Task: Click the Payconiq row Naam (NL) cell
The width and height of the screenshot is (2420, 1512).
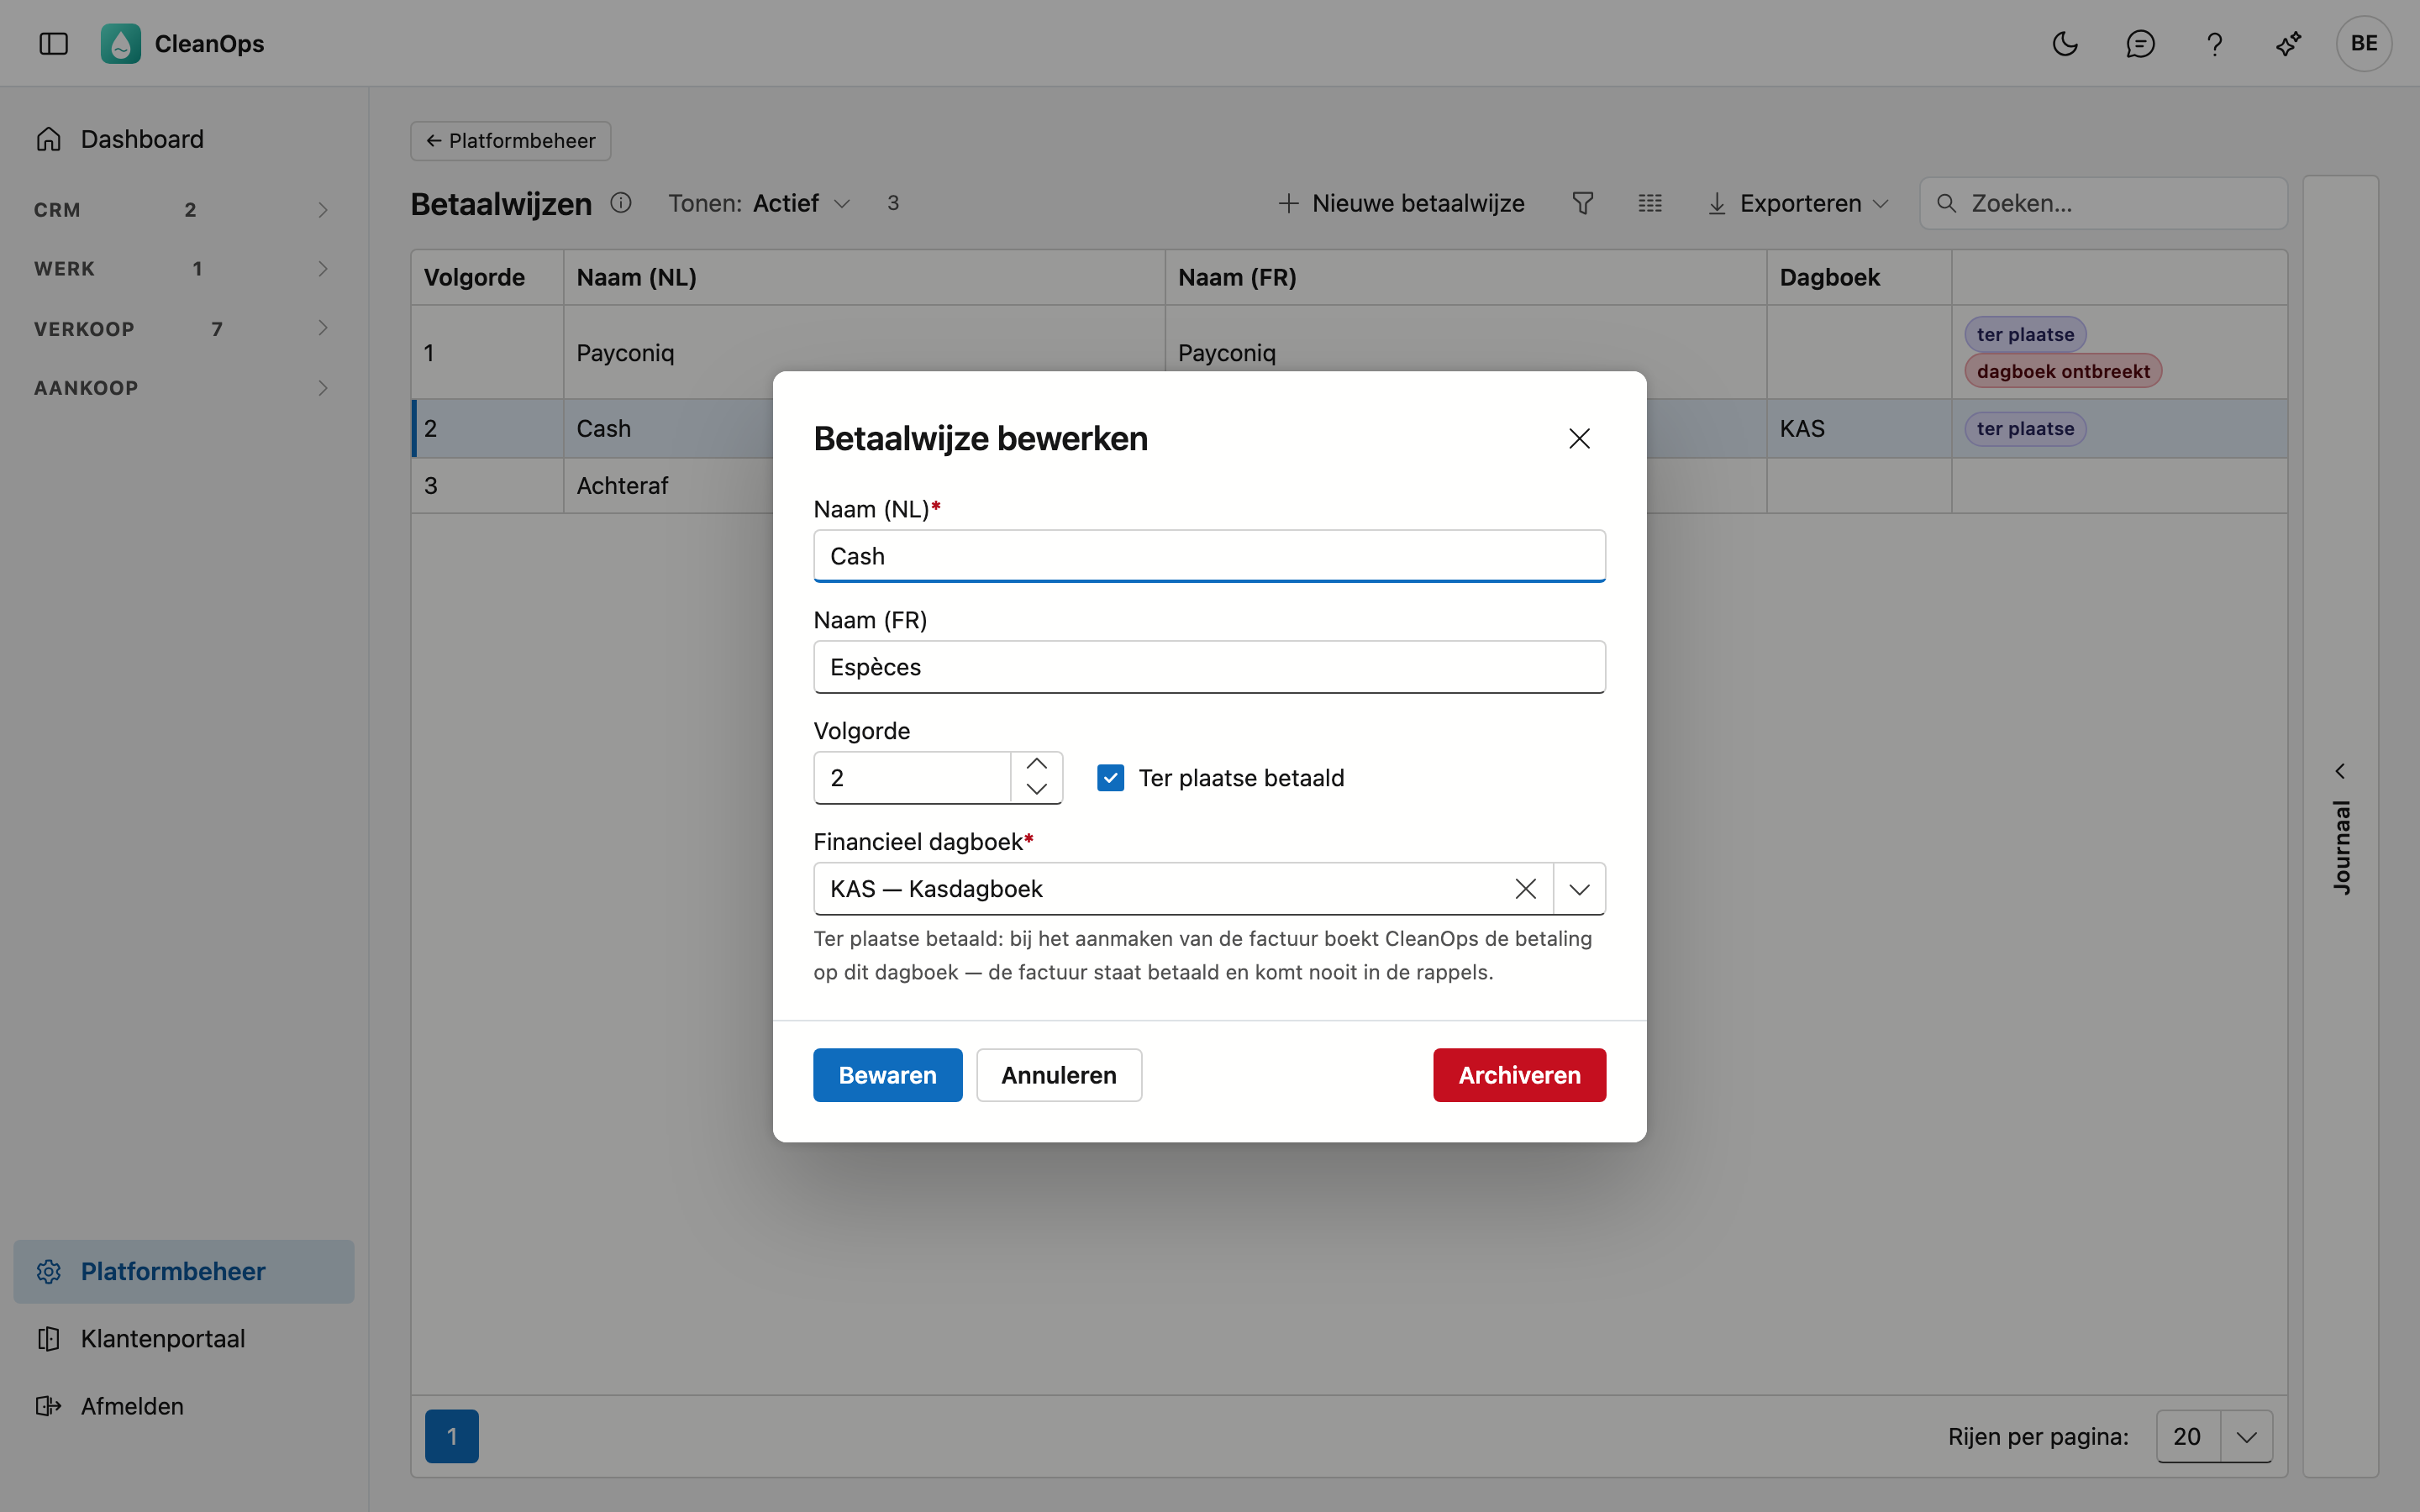Action: coord(864,352)
